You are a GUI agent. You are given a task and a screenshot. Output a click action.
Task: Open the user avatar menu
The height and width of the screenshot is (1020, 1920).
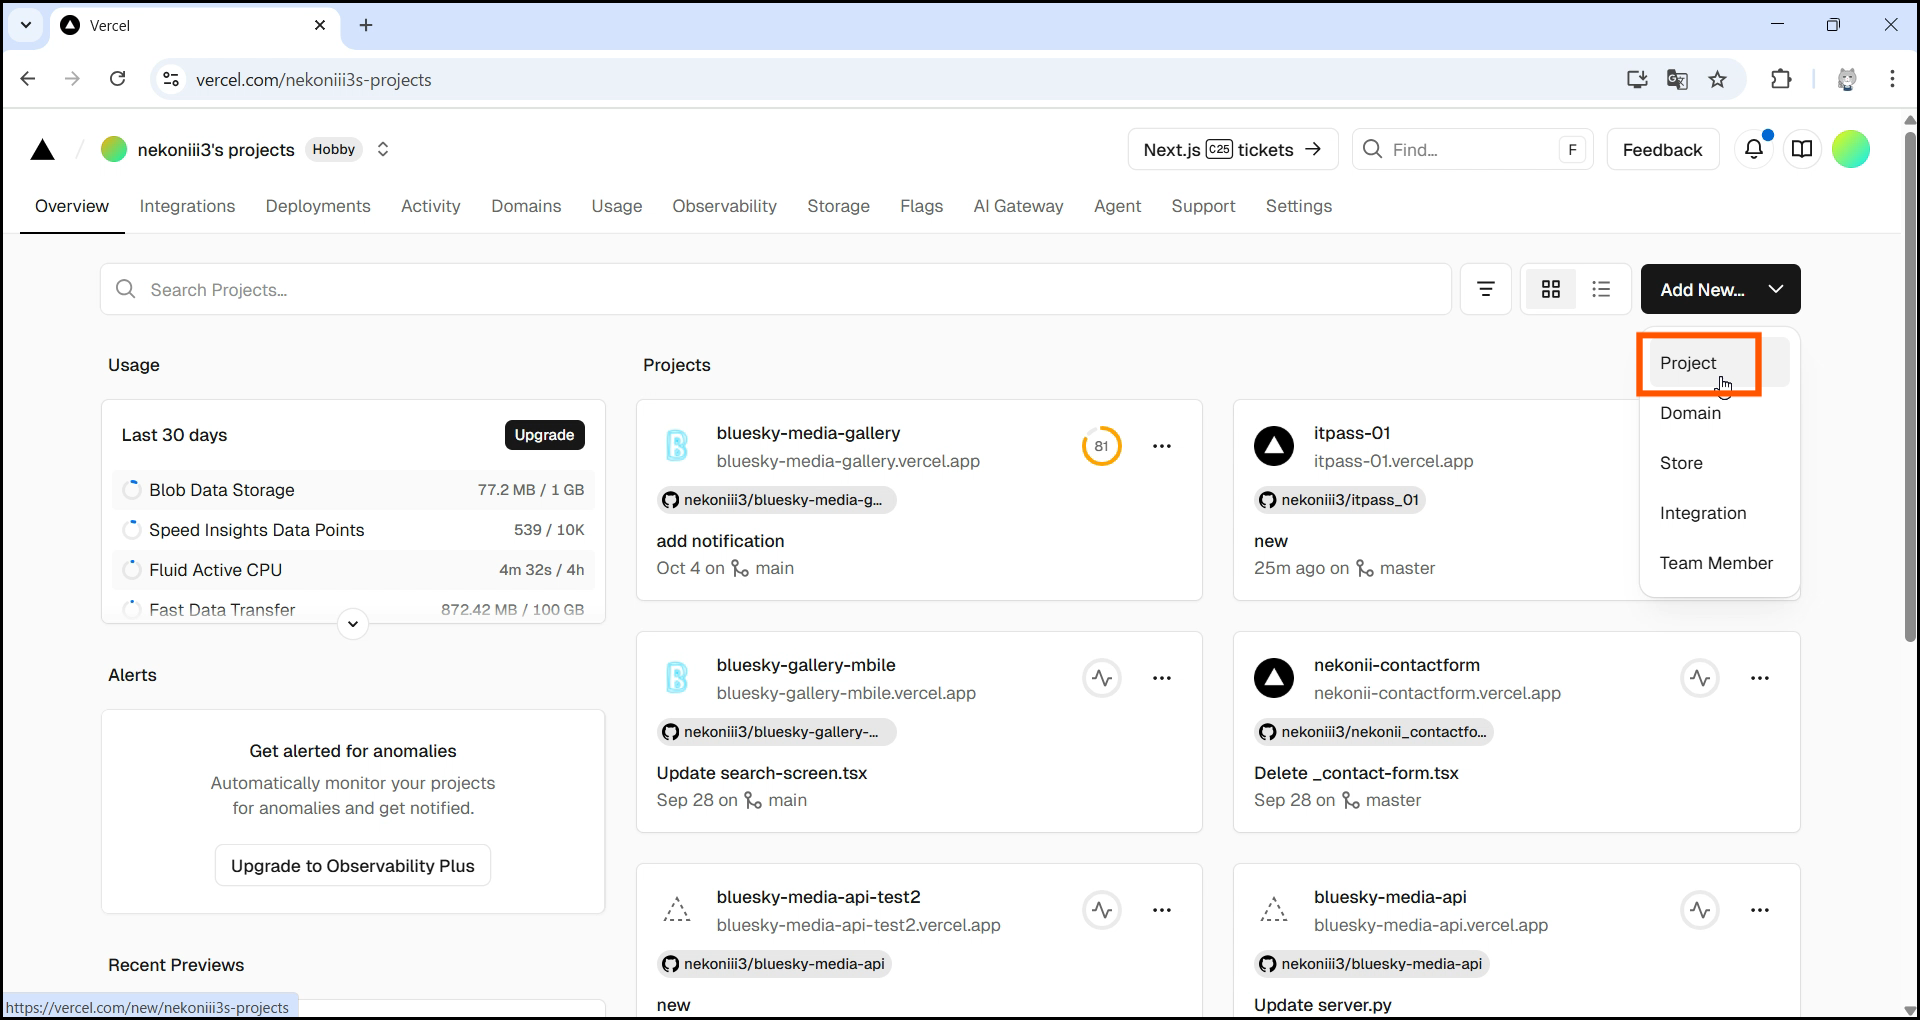(x=1851, y=149)
